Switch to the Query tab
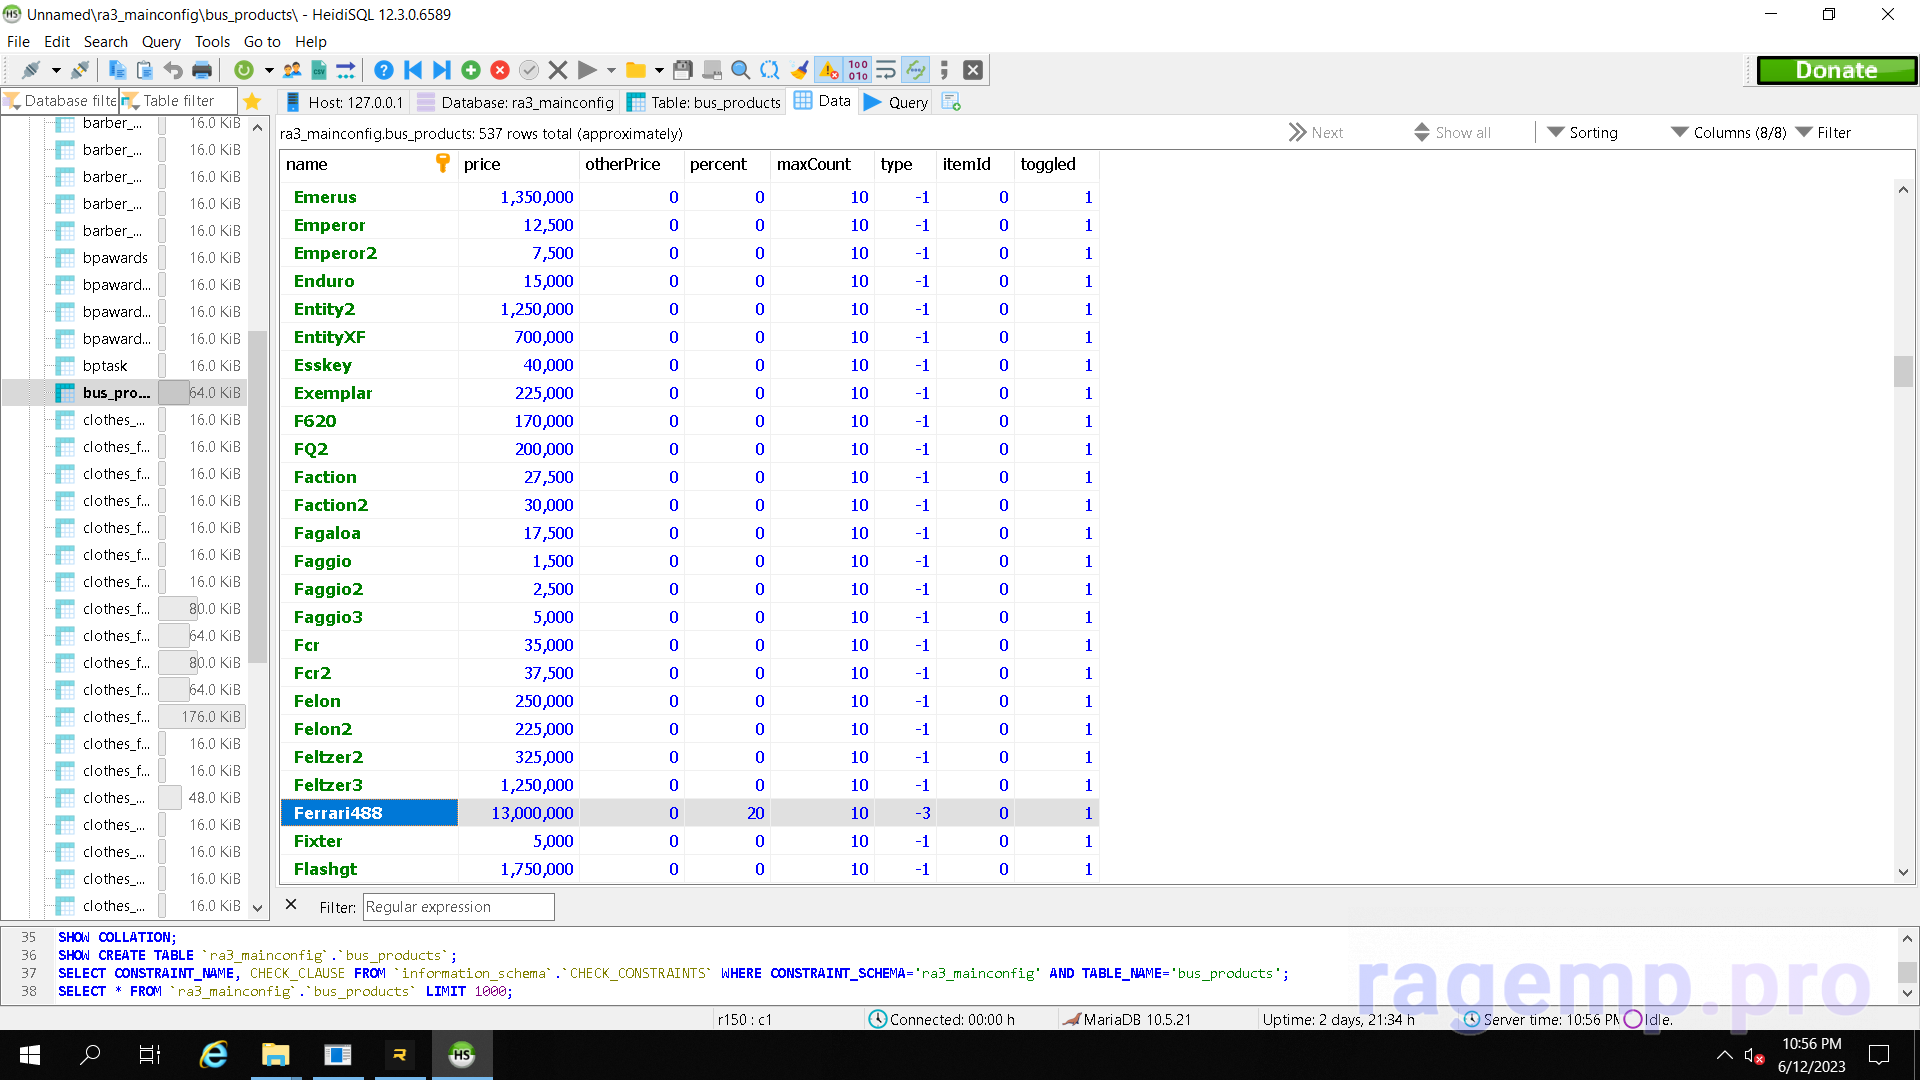The image size is (1920, 1080). (x=896, y=102)
